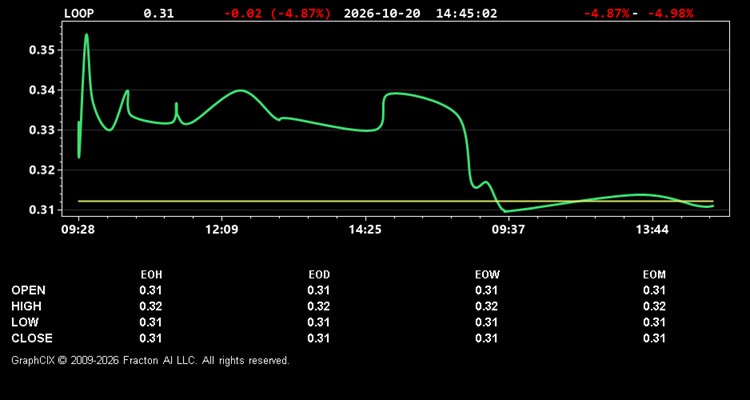Click the GraphCIX copyright notice
This screenshot has height=400, width=750.
click(150, 360)
